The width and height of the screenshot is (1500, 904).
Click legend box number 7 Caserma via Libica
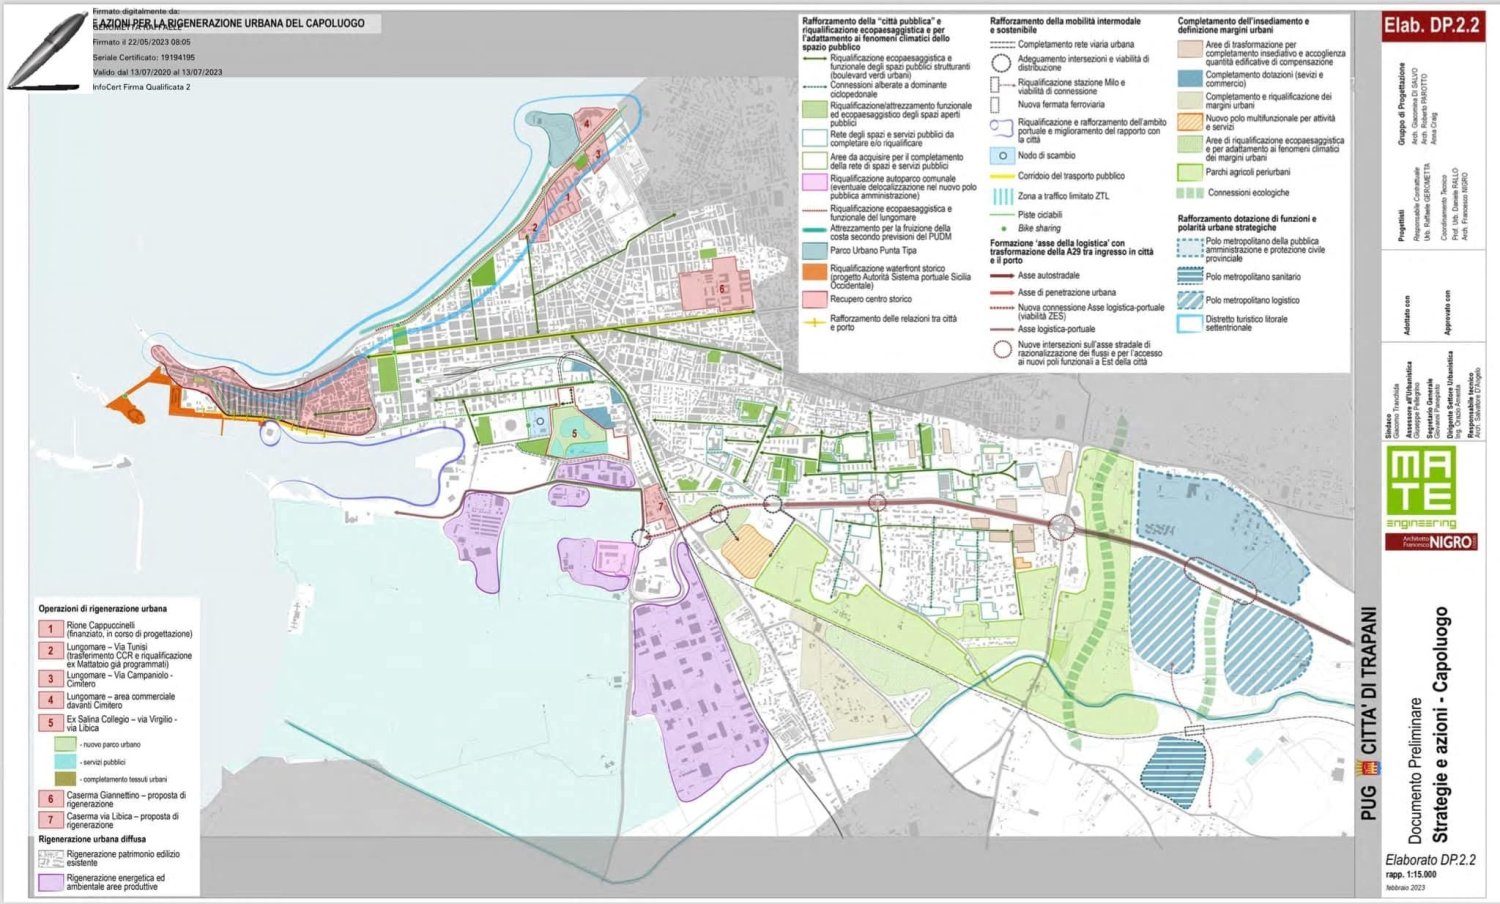[x=51, y=820]
